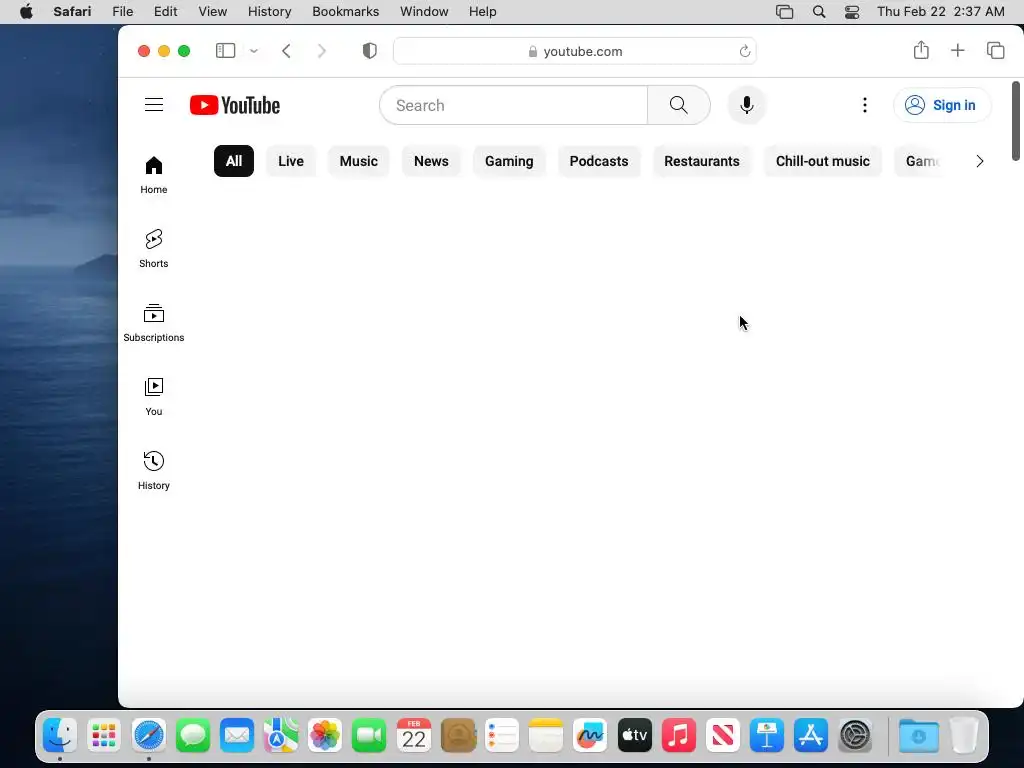Start voice search with the microphone
Screen dimensions: 1024x768
(746, 105)
